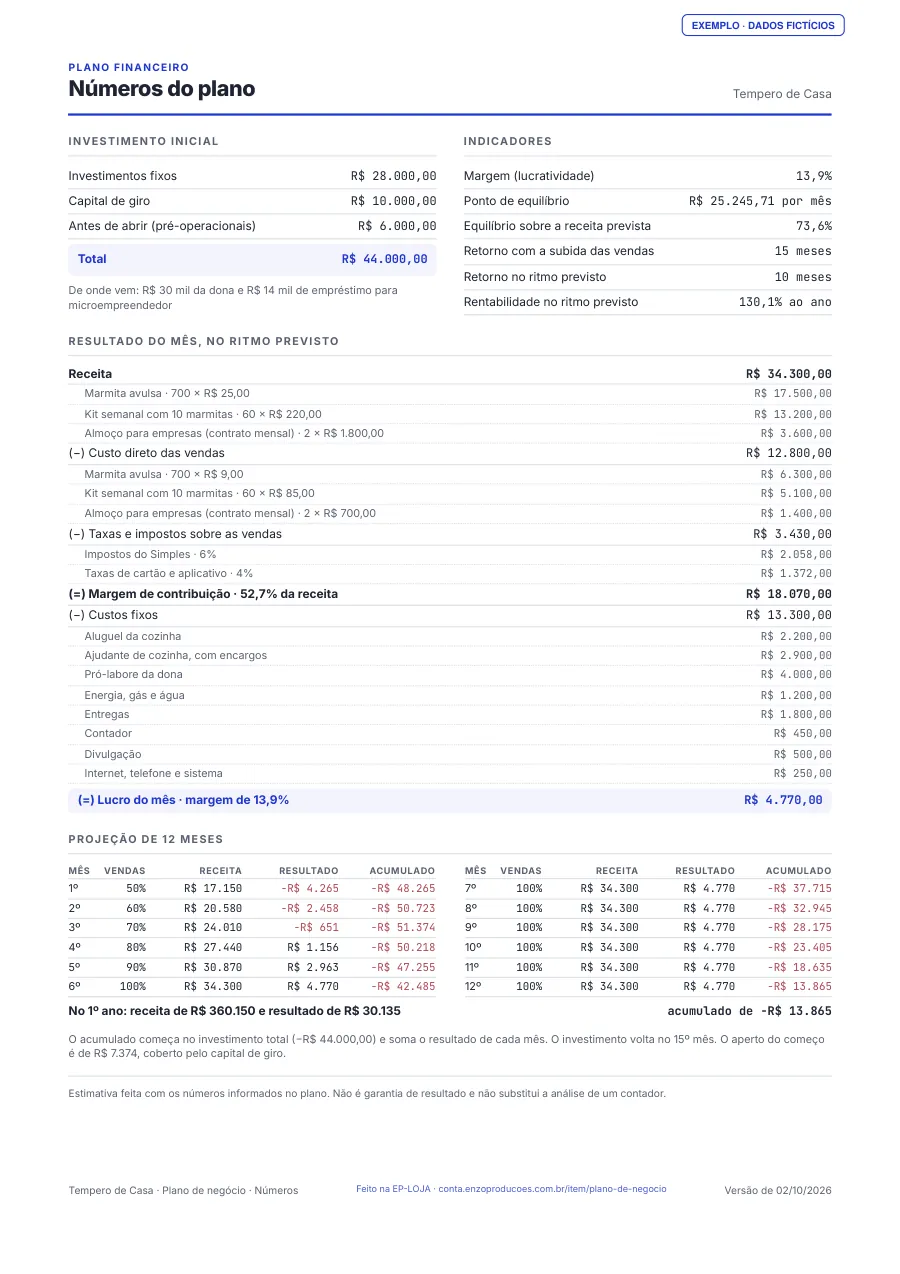This screenshot has width=900, height=1274.
Task: Click the Ponto de equilíbrio value
Action: [760, 201]
